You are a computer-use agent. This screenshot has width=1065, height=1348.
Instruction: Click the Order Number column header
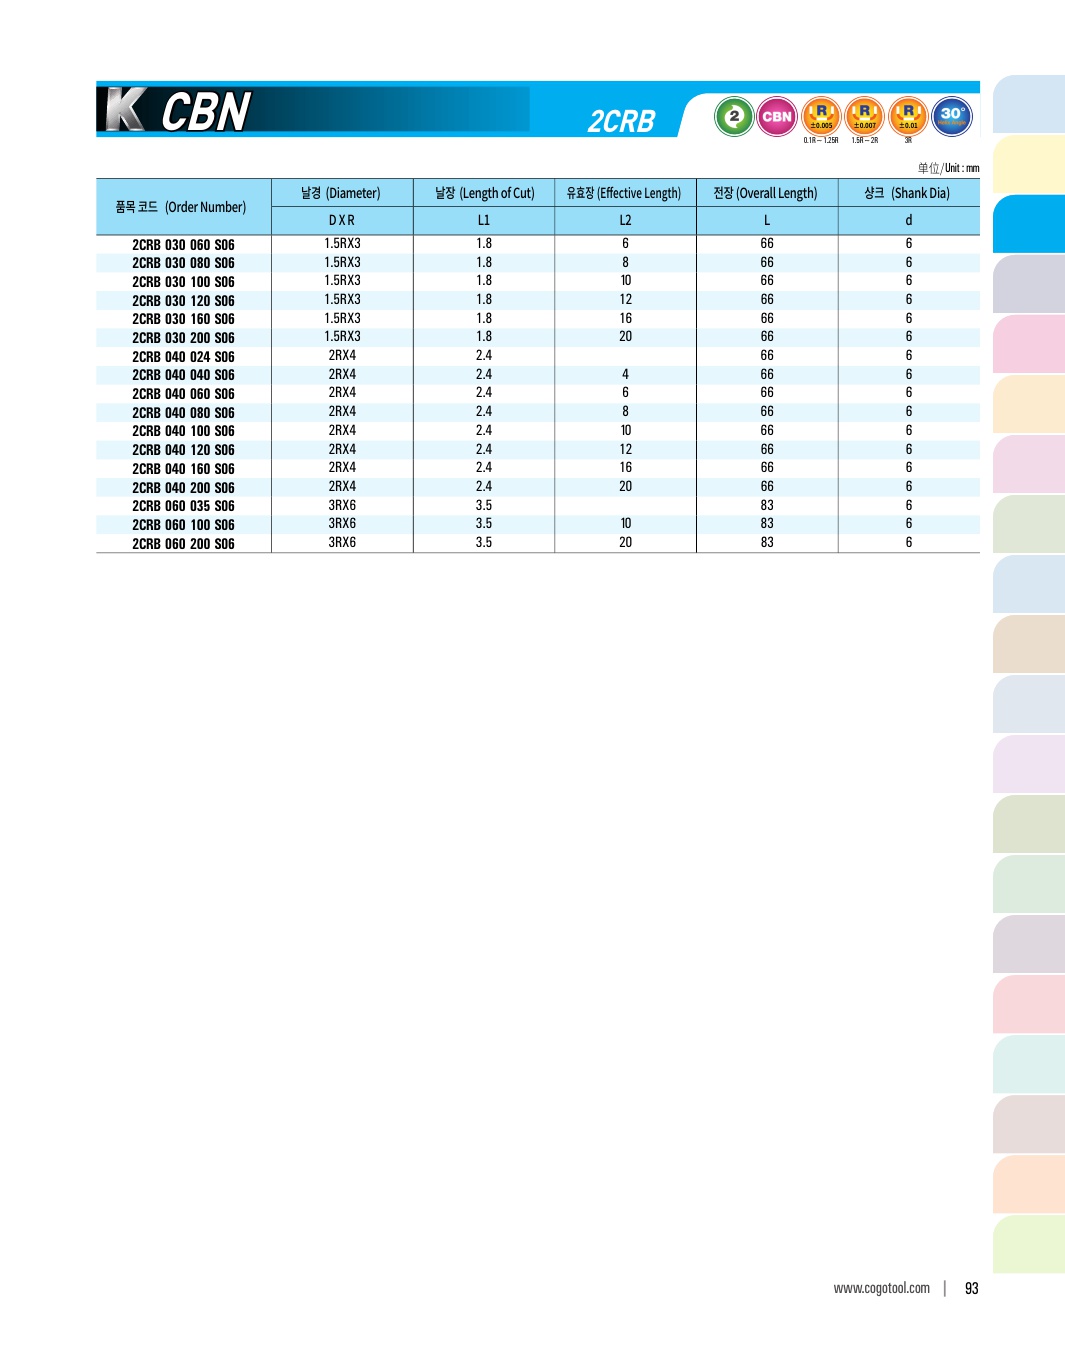pyautogui.click(x=181, y=207)
